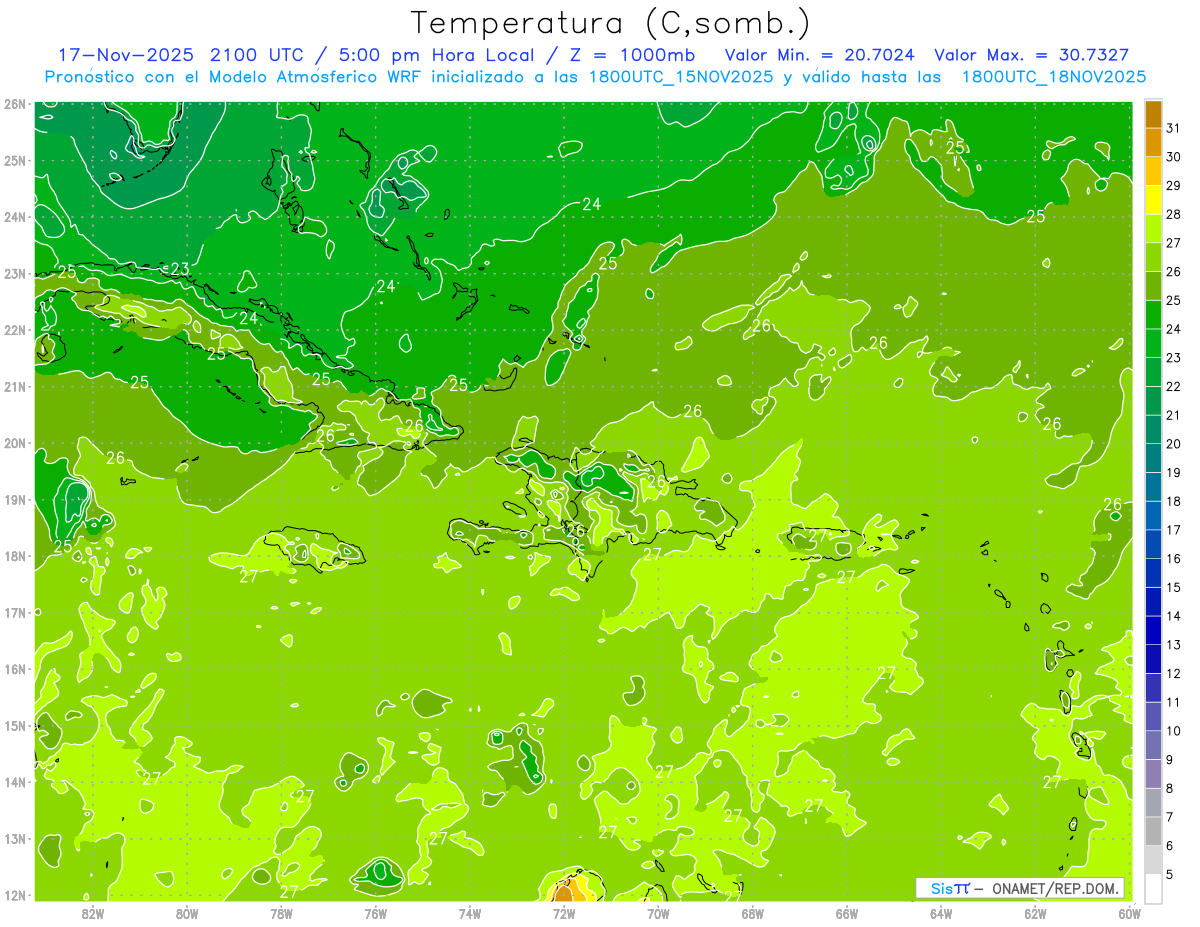1200x927 pixels.
Task: Click the 13N latitude axis label
Action: coord(14,838)
